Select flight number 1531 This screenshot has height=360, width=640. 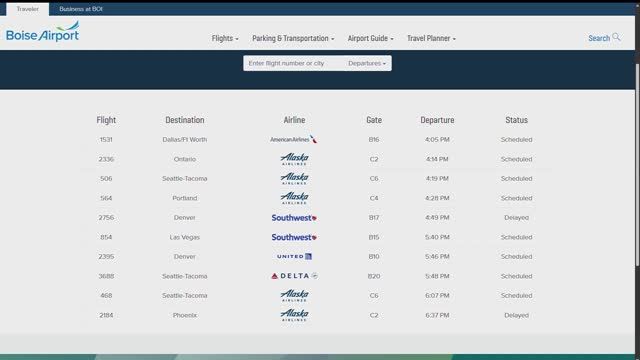(106, 140)
